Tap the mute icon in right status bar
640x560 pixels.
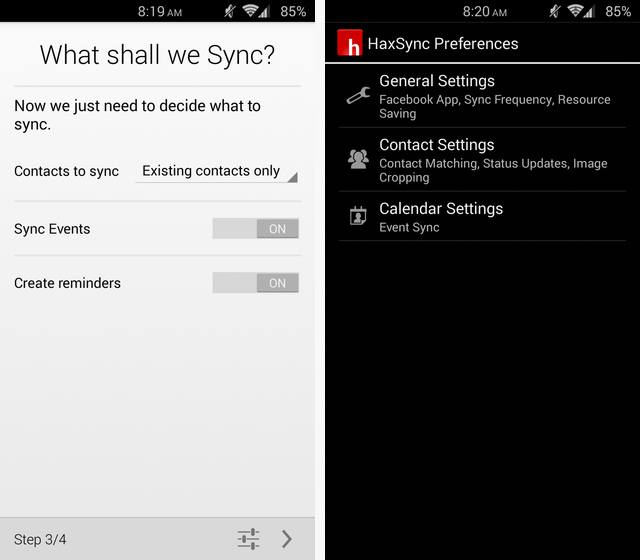click(x=555, y=11)
